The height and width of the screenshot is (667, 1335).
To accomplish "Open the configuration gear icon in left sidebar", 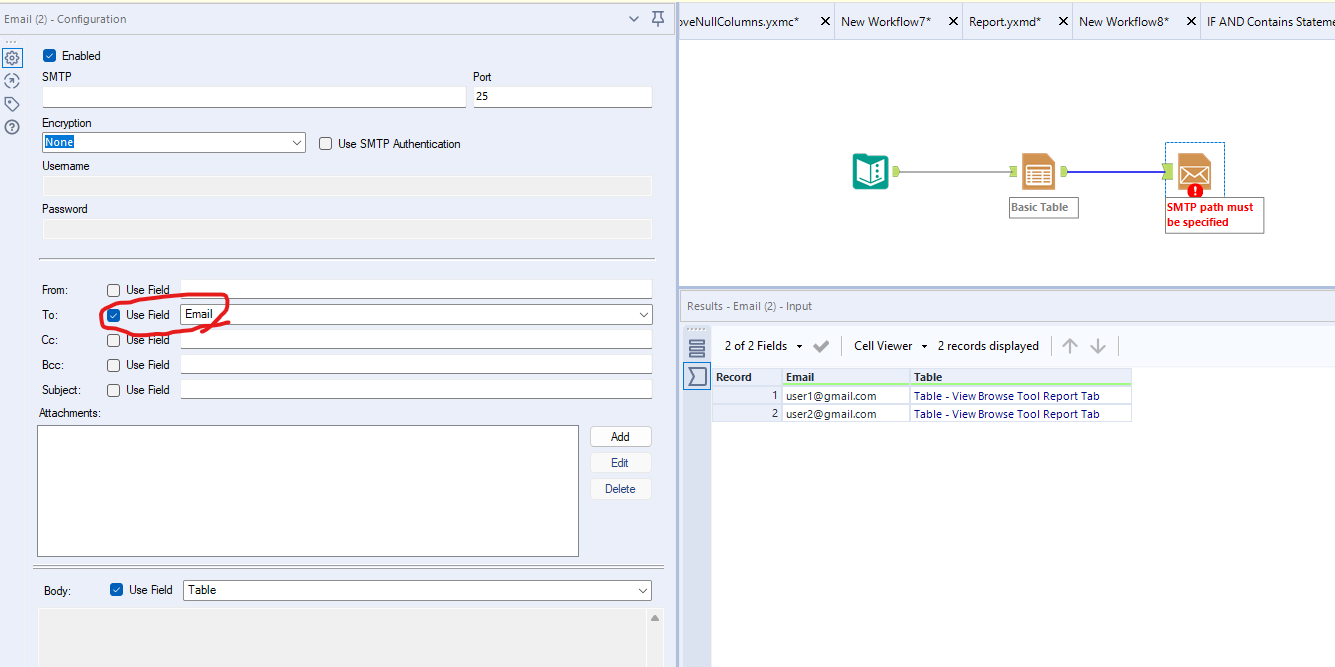I will click(12, 57).
